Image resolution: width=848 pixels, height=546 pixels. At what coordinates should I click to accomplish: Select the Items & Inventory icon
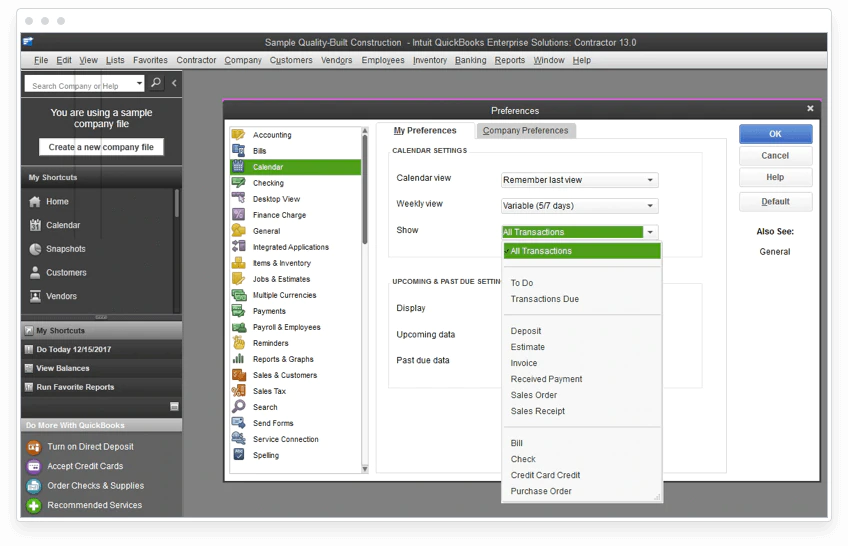(x=238, y=263)
